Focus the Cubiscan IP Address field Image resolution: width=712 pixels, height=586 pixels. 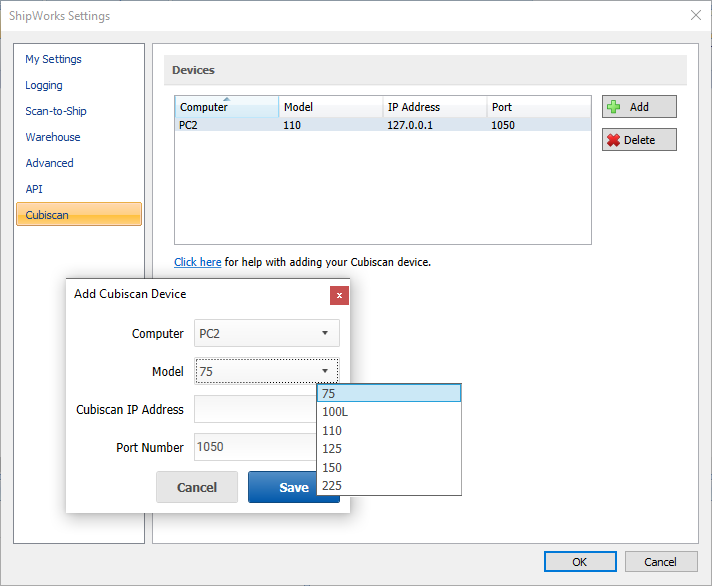click(x=256, y=409)
